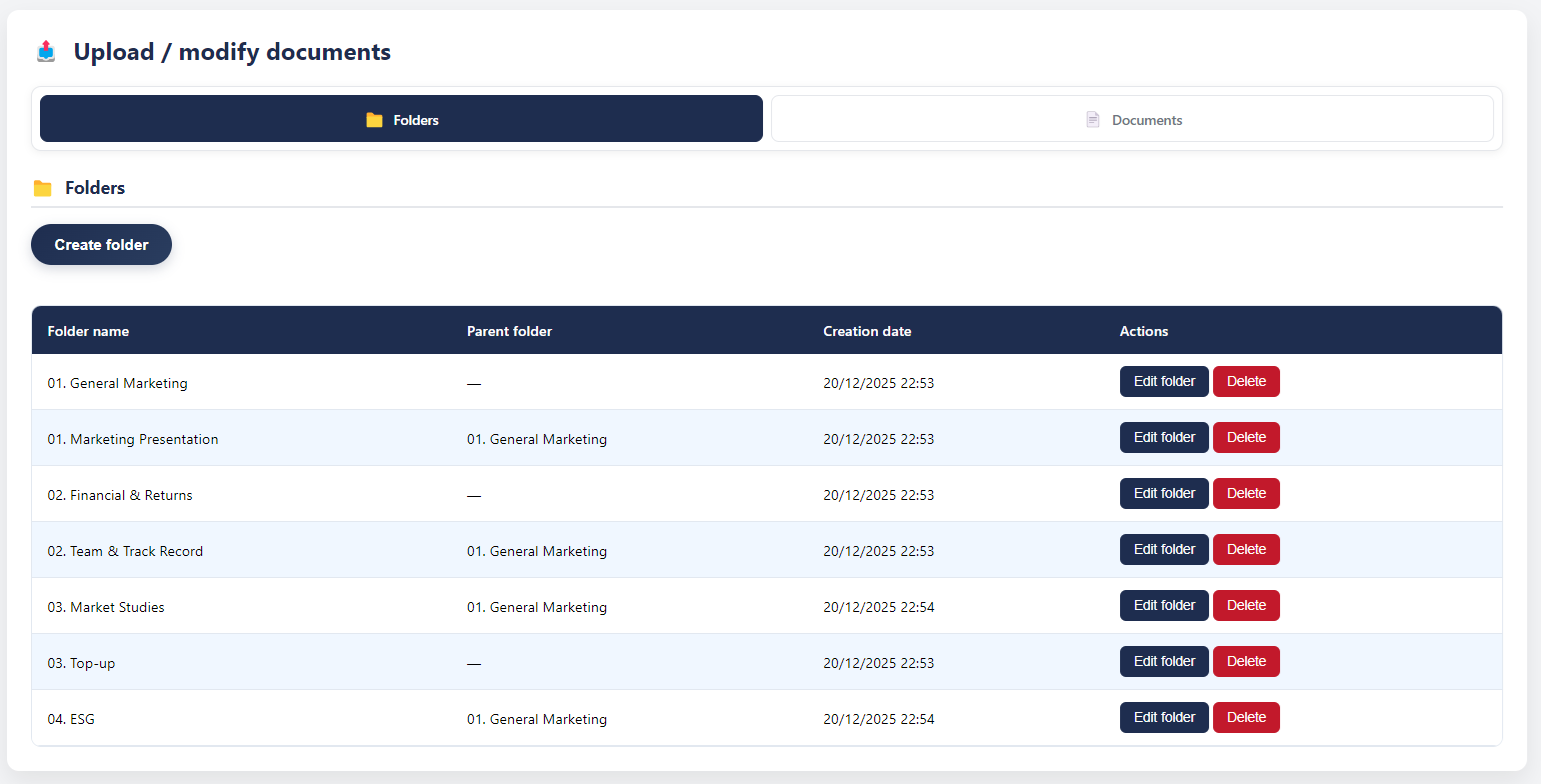Viewport: 1541px width, 784px height.
Task: Click the folder icon inside the Folders tab
Action: (375, 119)
